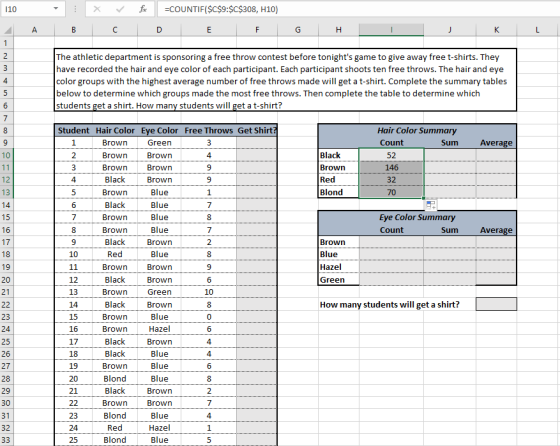Select the shirt count answer cell

coord(496,304)
